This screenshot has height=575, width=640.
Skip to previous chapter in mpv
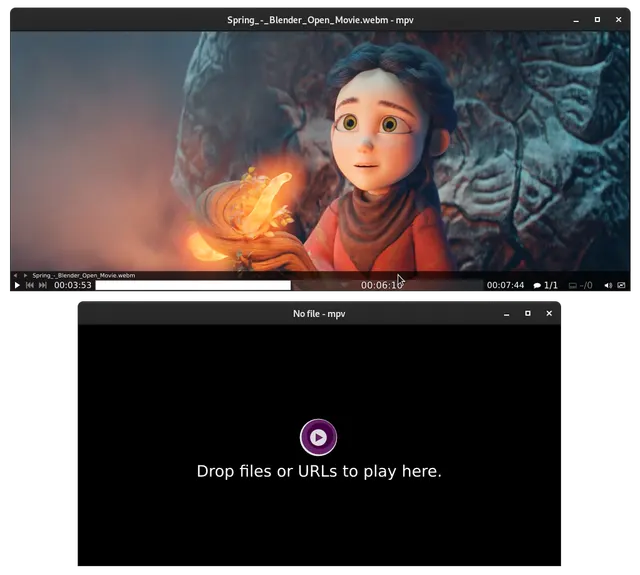30,285
